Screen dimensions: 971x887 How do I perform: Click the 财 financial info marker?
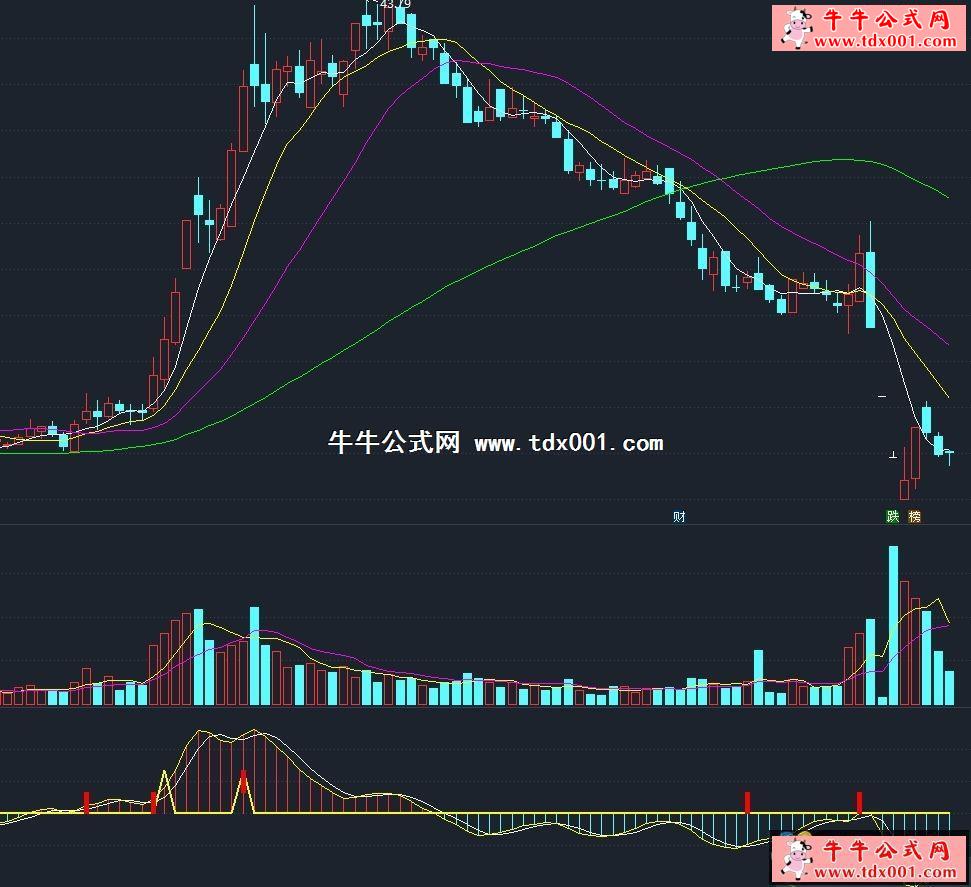pyautogui.click(x=679, y=517)
